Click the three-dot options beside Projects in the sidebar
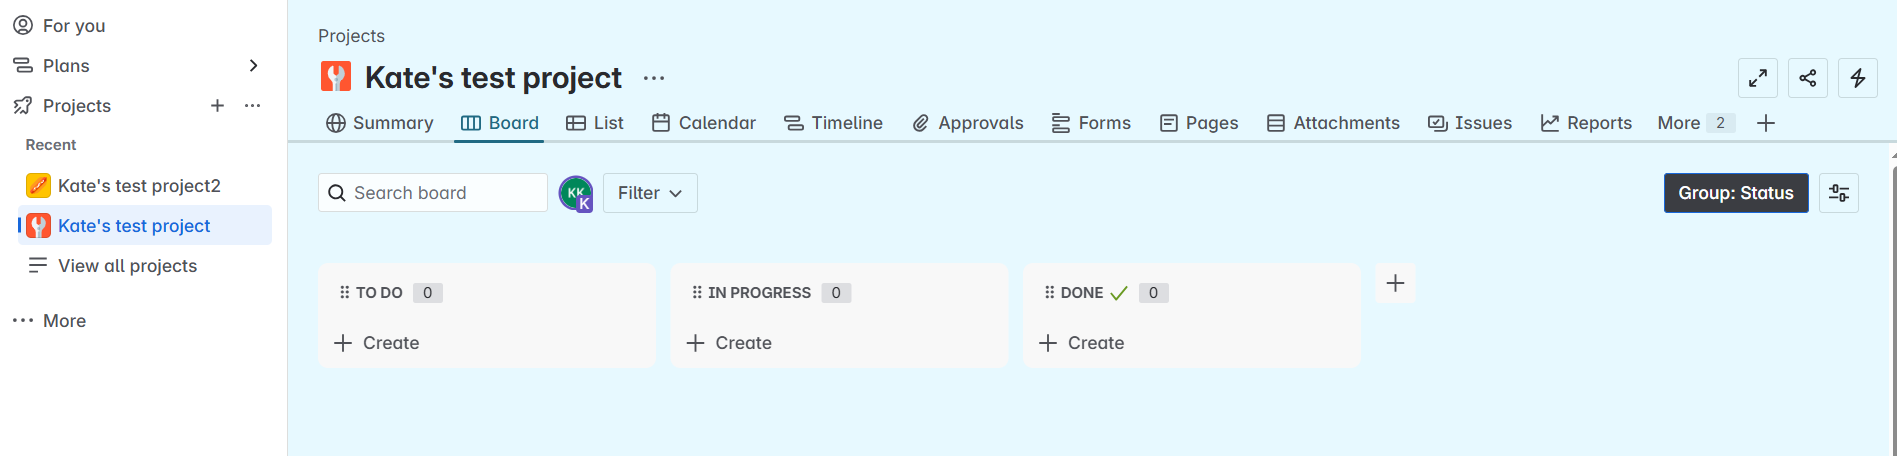This screenshot has width=1897, height=456. (253, 106)
